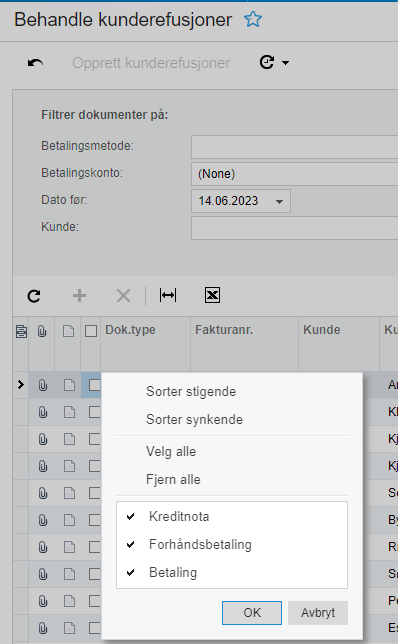Click the notes column header icon
The width and height of the screenshot is (398, 644).
68,331
